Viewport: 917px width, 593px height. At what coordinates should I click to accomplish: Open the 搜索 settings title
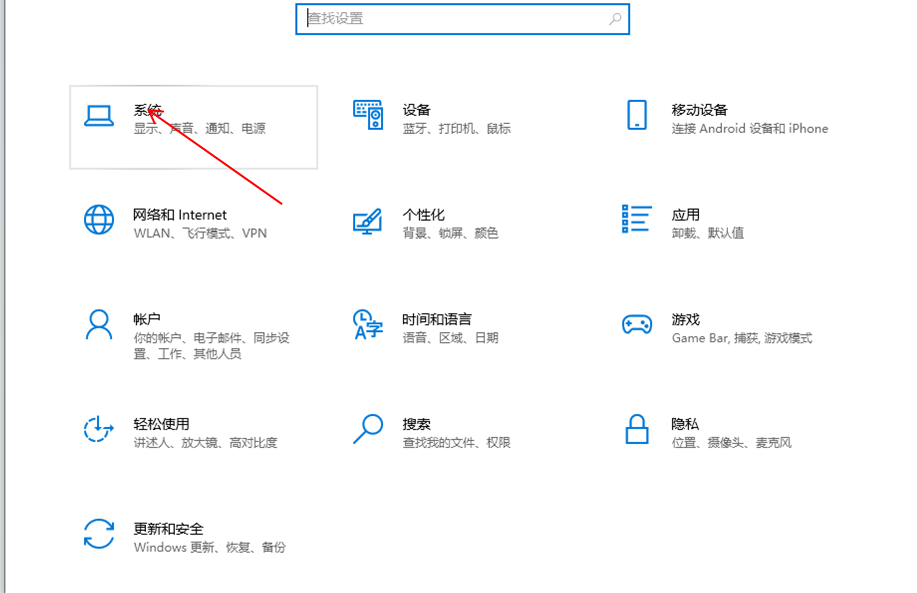pyautogui.click(x=416, y=424)
